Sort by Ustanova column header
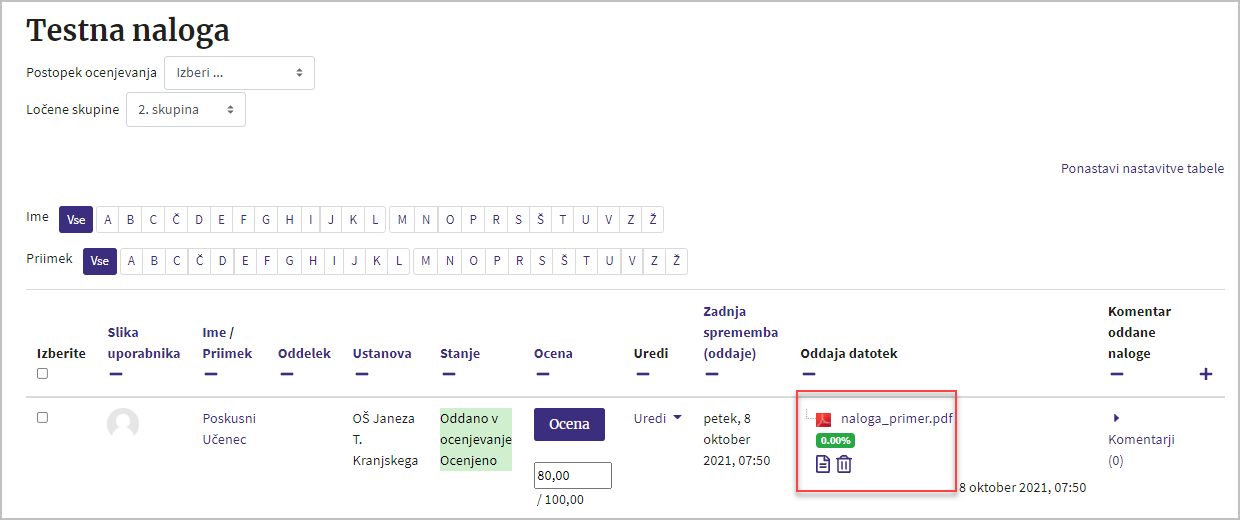1240x520 pixels. (x=382, y=353)
